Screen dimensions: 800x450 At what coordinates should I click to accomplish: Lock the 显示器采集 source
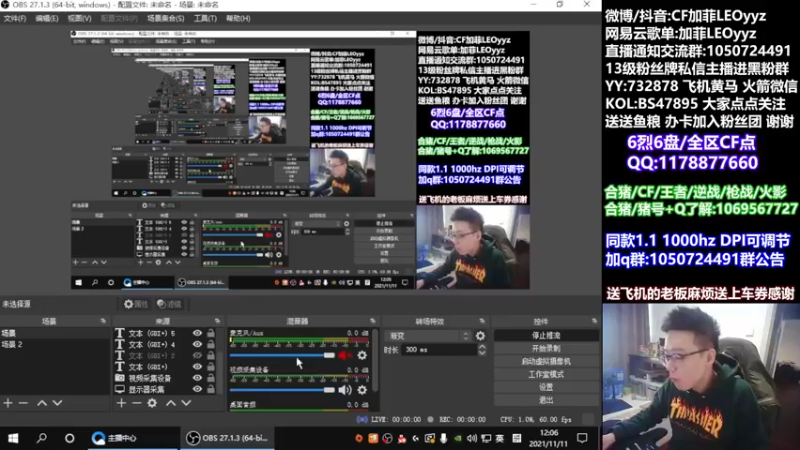coord(211,389)
